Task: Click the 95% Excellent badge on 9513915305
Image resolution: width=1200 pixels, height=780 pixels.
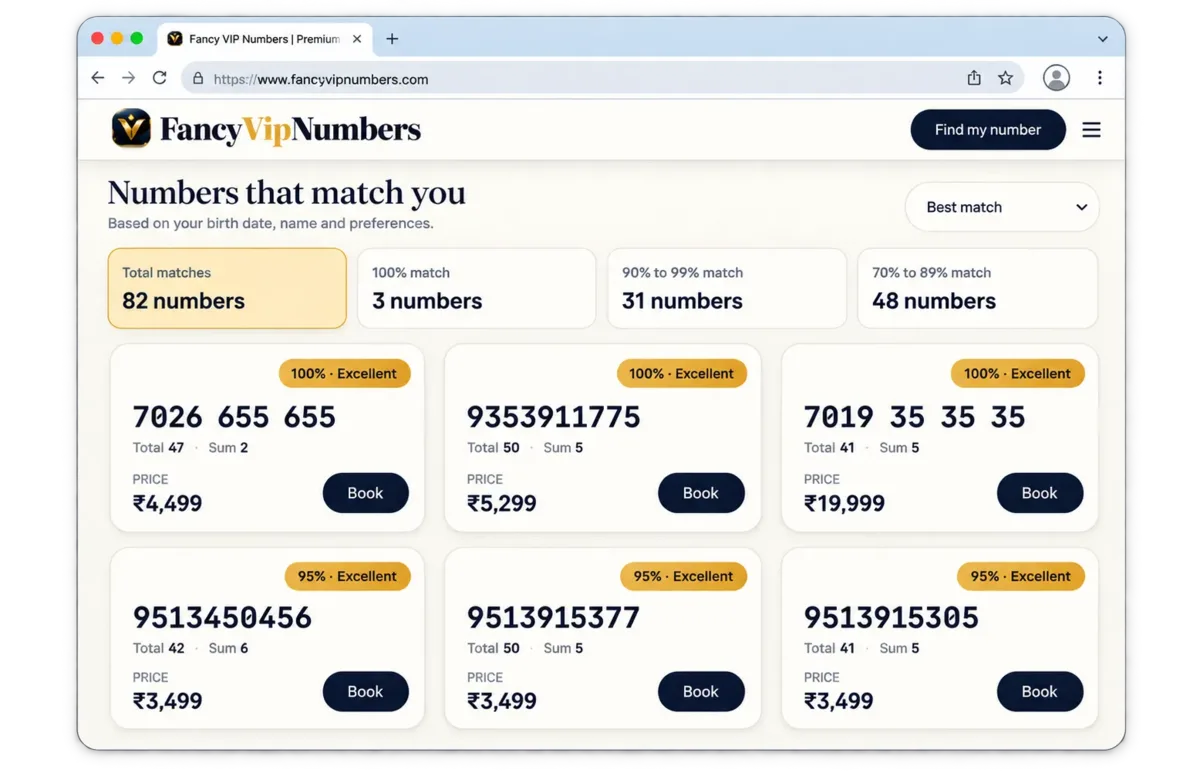Action: [x=1020, y=576]
